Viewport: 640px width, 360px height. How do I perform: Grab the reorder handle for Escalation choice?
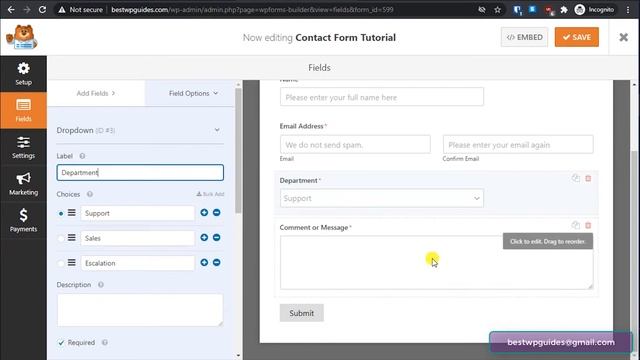(72, 262)
